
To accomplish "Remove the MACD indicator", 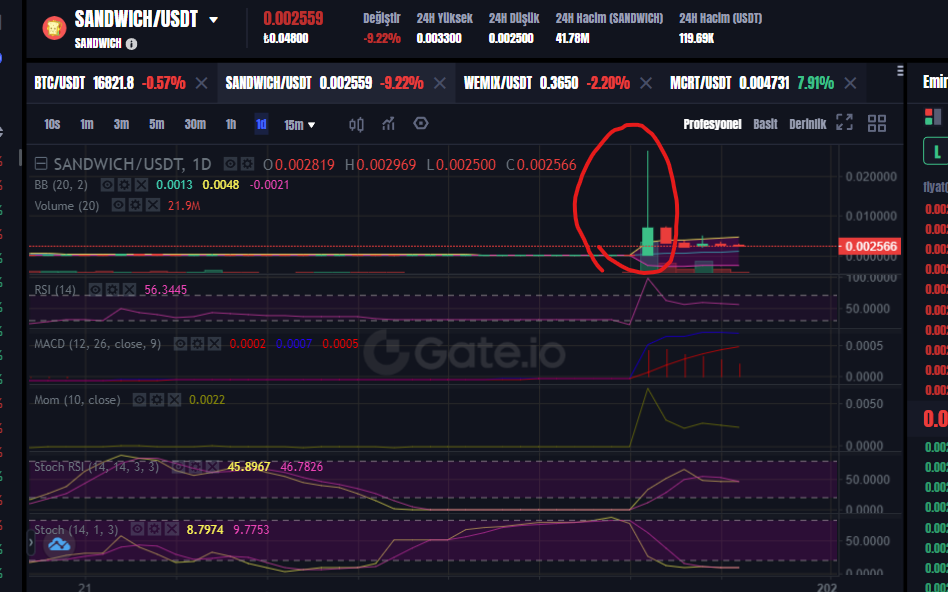I will point(215,344).
